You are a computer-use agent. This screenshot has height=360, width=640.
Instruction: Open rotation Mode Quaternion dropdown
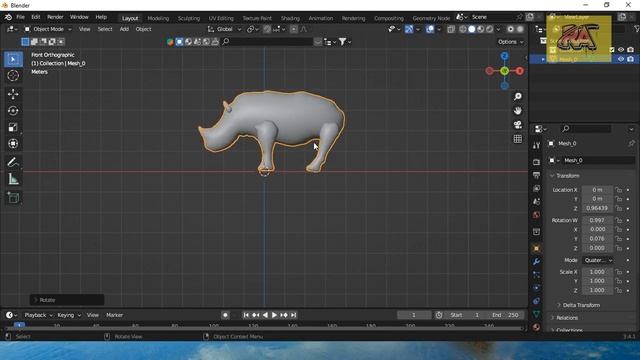coord(598,260)
